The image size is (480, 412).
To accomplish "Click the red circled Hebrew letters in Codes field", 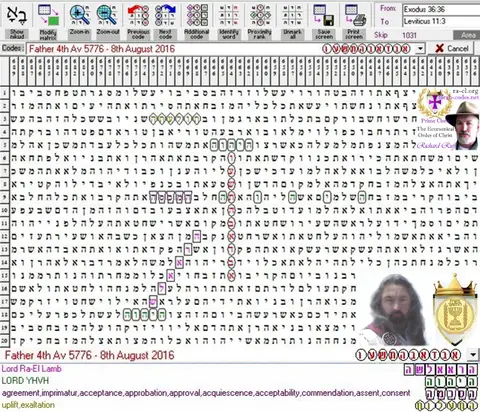I will [x=366, y=49].
